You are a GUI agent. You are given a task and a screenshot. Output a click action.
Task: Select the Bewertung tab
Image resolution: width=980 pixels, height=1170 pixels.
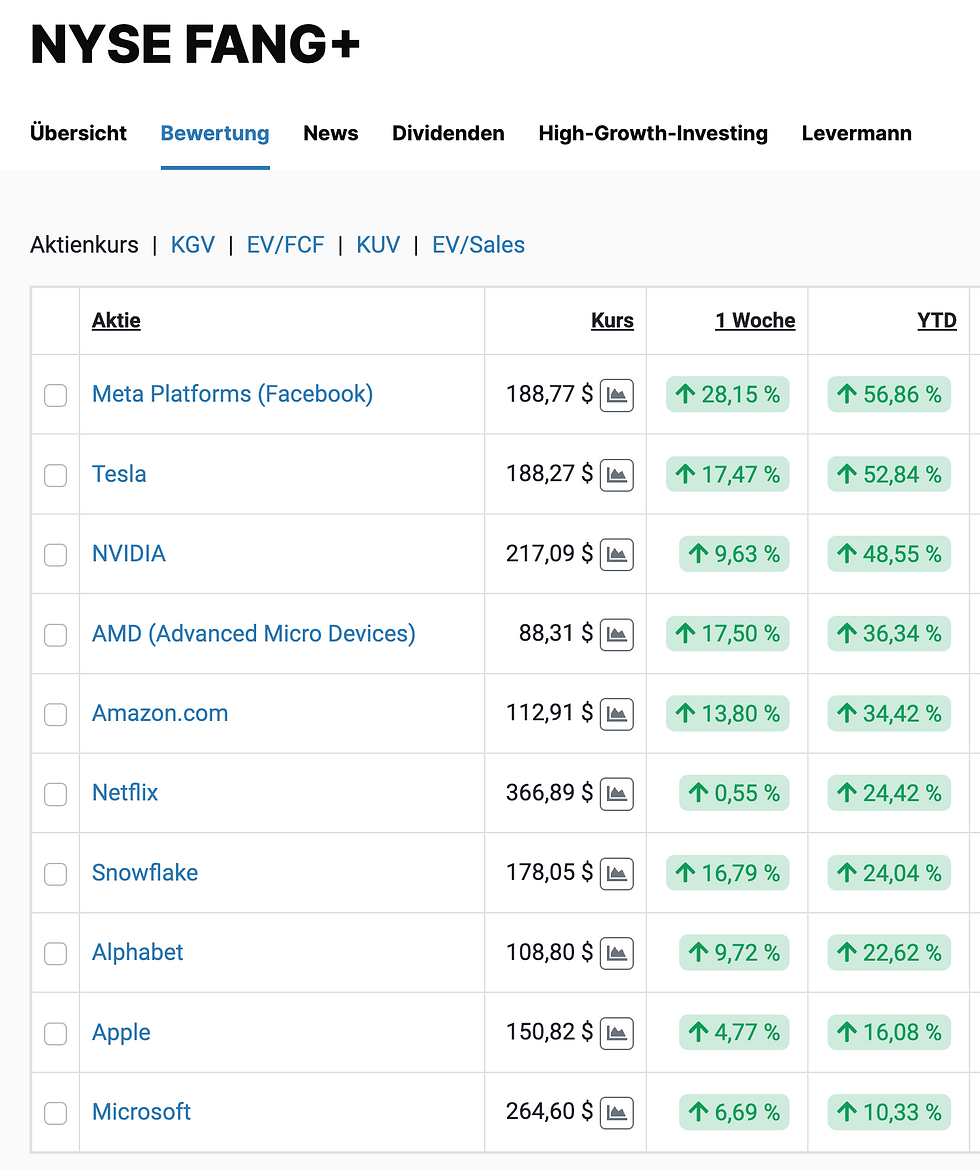(215, 133)
